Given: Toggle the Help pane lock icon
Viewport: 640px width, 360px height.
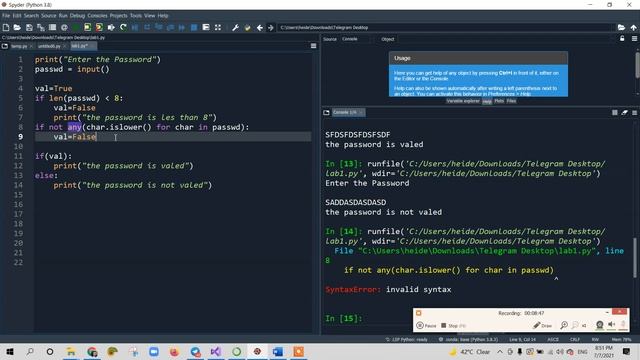Looking at the screenshot, I should click(x=622, y=38).
